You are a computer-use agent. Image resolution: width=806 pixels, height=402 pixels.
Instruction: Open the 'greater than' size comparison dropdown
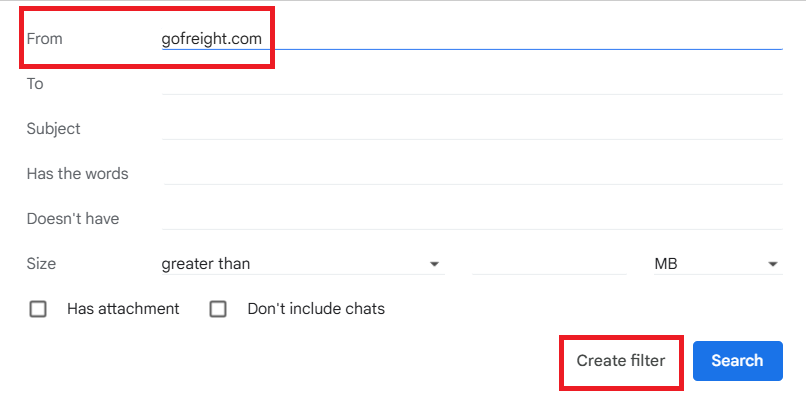(x=300, y=264)
